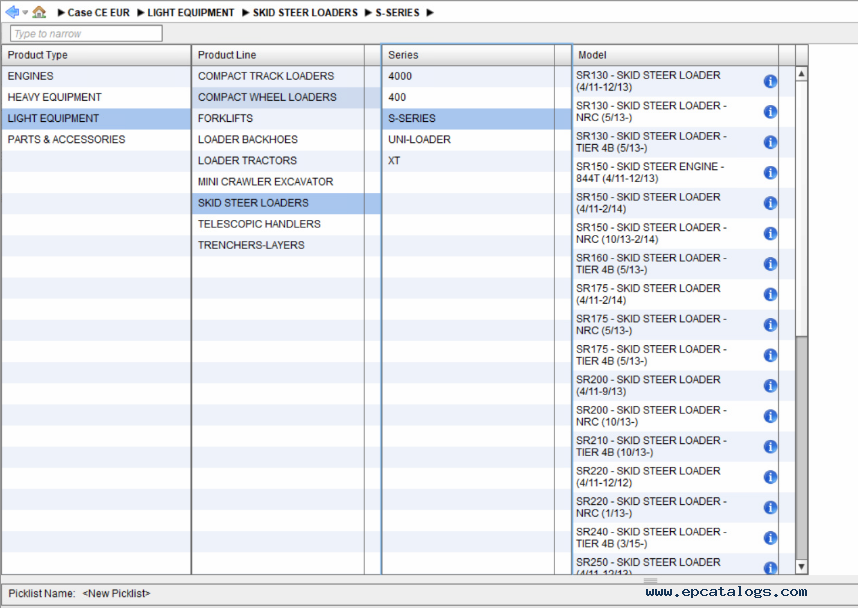The width and height of the screenshot is (858, 608).
Task: Select TELESCOPIC HANDLERS product line
Action: pos(286,224)
